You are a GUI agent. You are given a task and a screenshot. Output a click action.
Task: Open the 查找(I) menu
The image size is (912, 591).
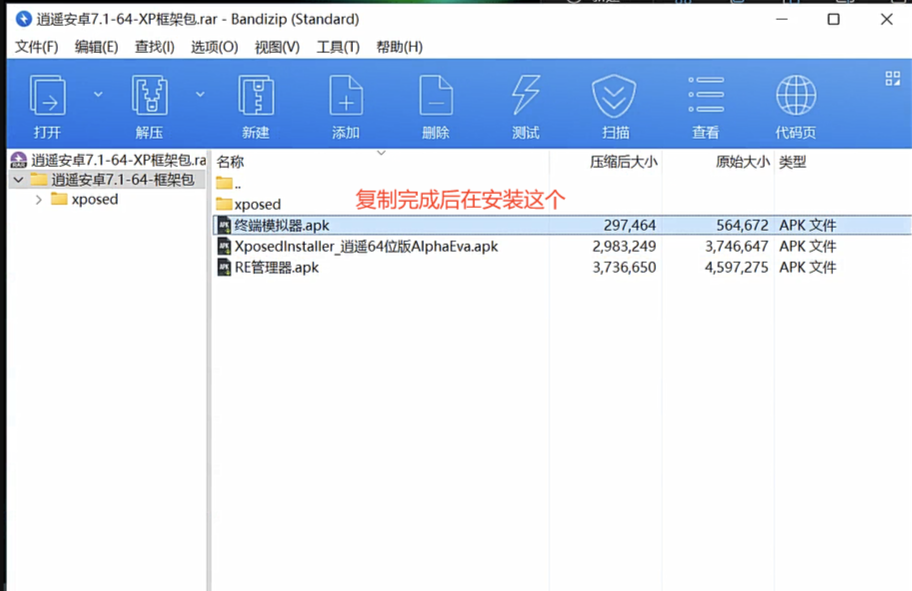click(x=154, y=47)
